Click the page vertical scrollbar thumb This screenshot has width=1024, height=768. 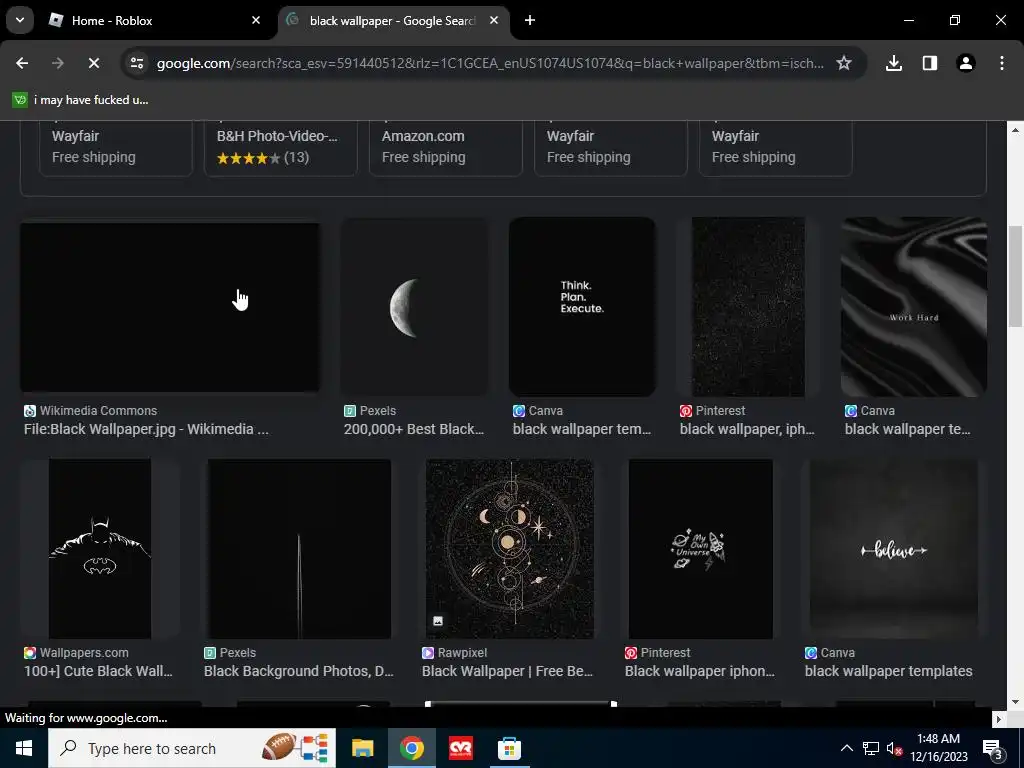point(1016,276)
